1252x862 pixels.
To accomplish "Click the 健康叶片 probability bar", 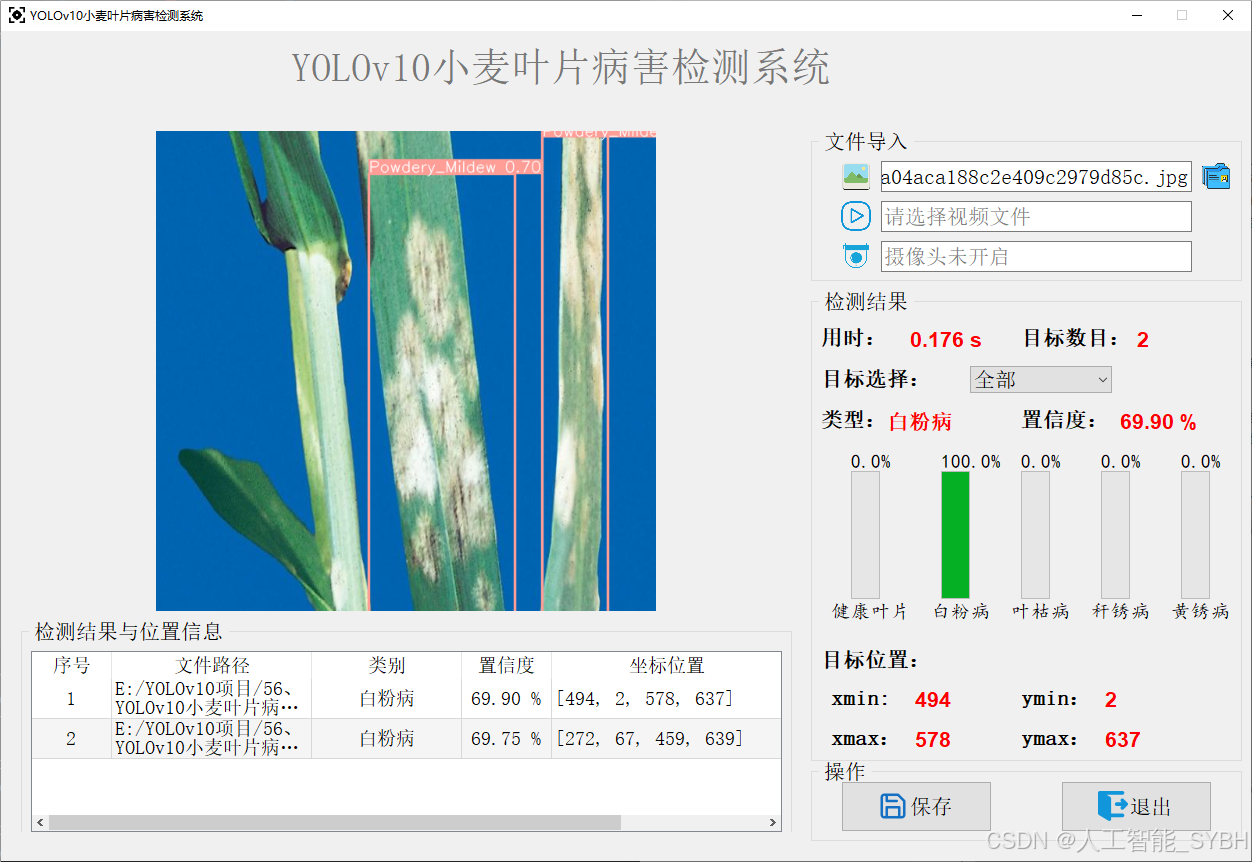I will point(865,535).
